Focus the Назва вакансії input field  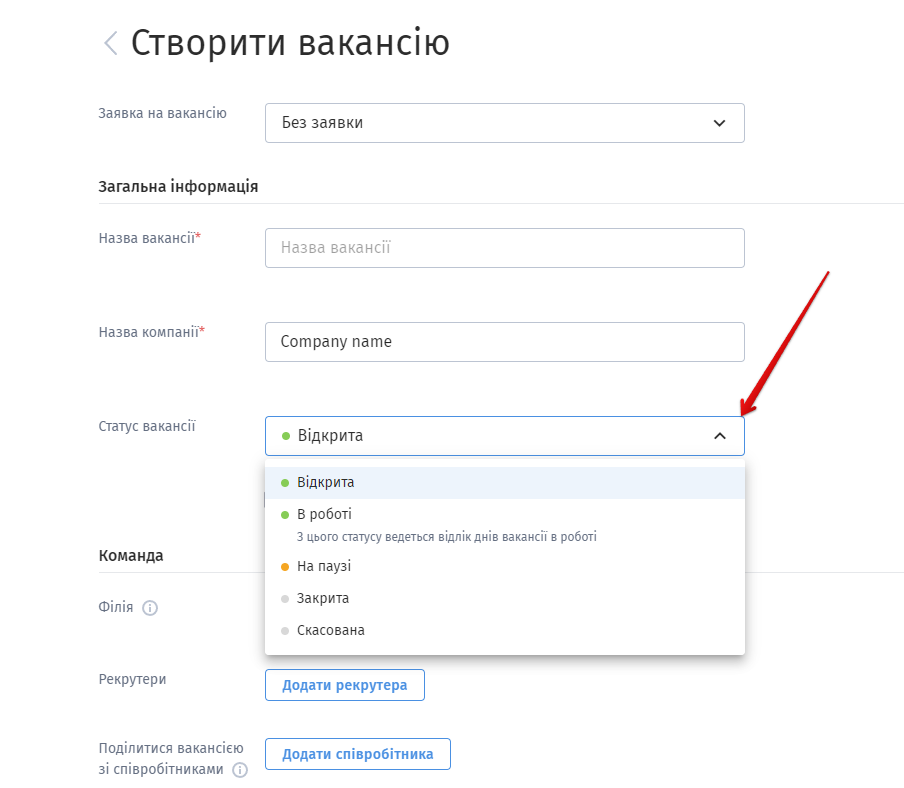(504, 248)
